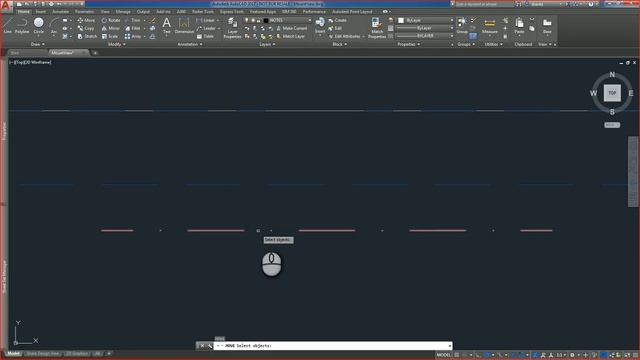This screenshot has width=640, height=360.
Task: Click the Array command
Action: tap(133, 36)
